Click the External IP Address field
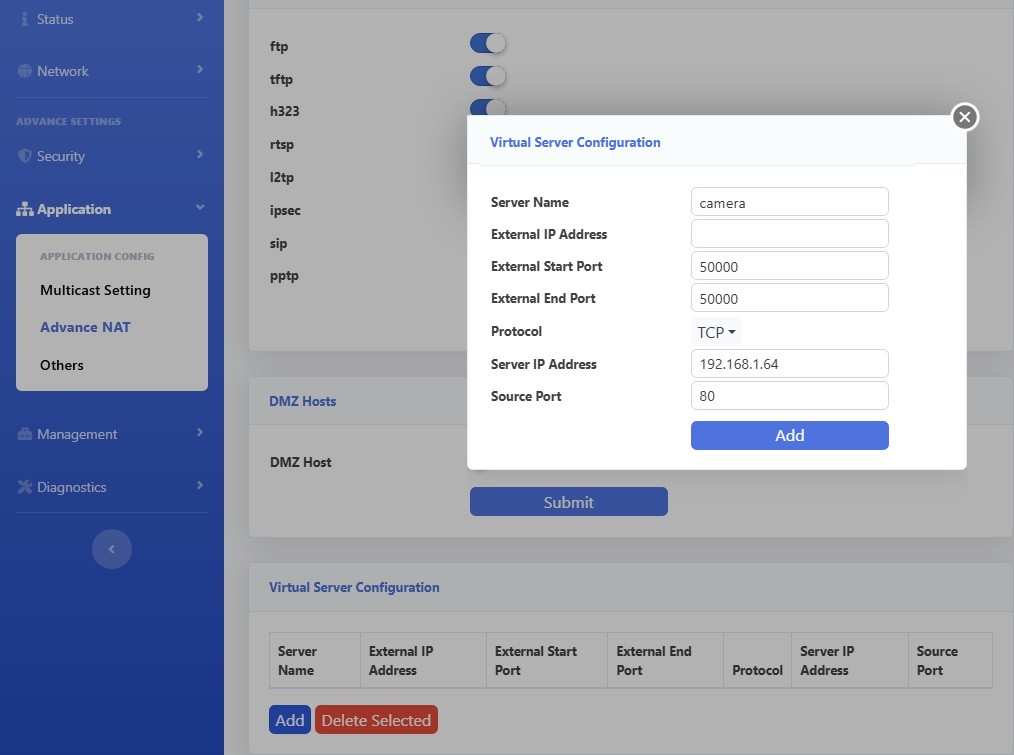1014x755 pixels. (789, 234)
